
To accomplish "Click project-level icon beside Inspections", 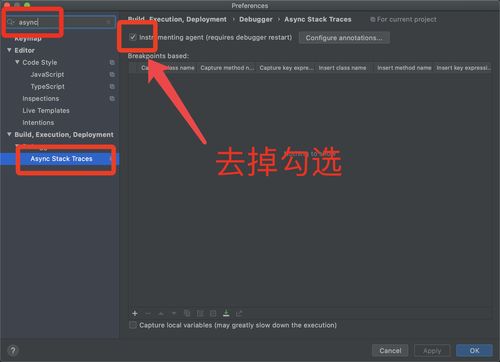I will pos(112,98).
